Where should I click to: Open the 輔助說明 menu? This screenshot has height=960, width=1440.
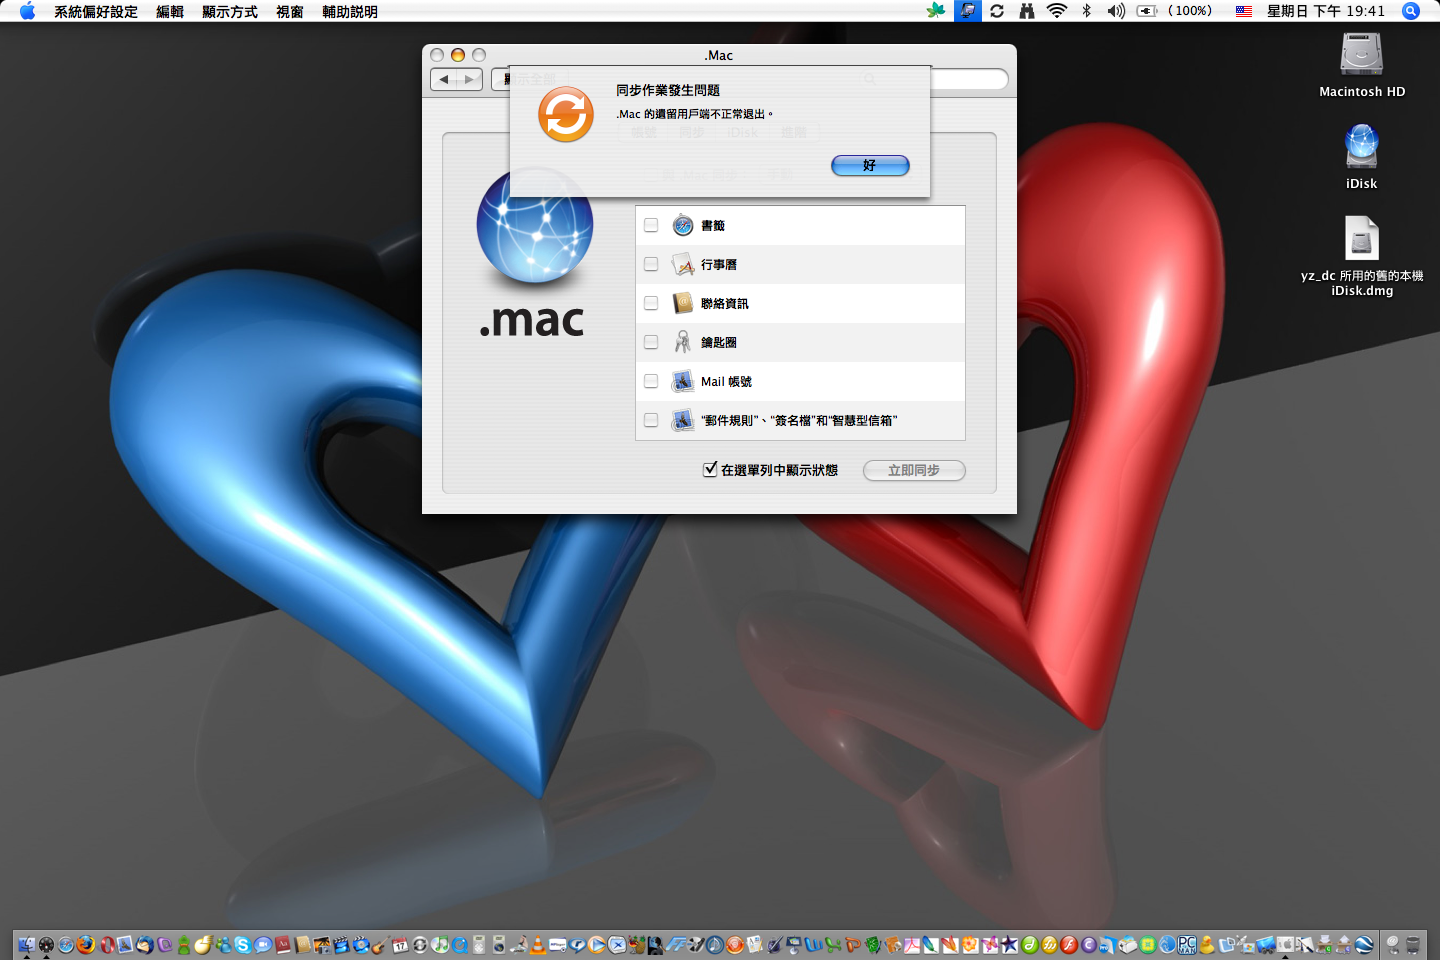[x=350, y=11]
